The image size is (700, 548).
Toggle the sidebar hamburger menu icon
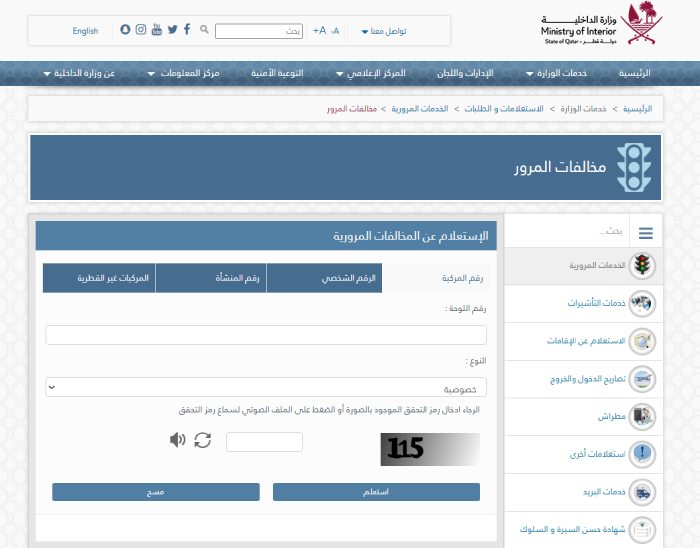pyautogui.click(x=646, y=232)
